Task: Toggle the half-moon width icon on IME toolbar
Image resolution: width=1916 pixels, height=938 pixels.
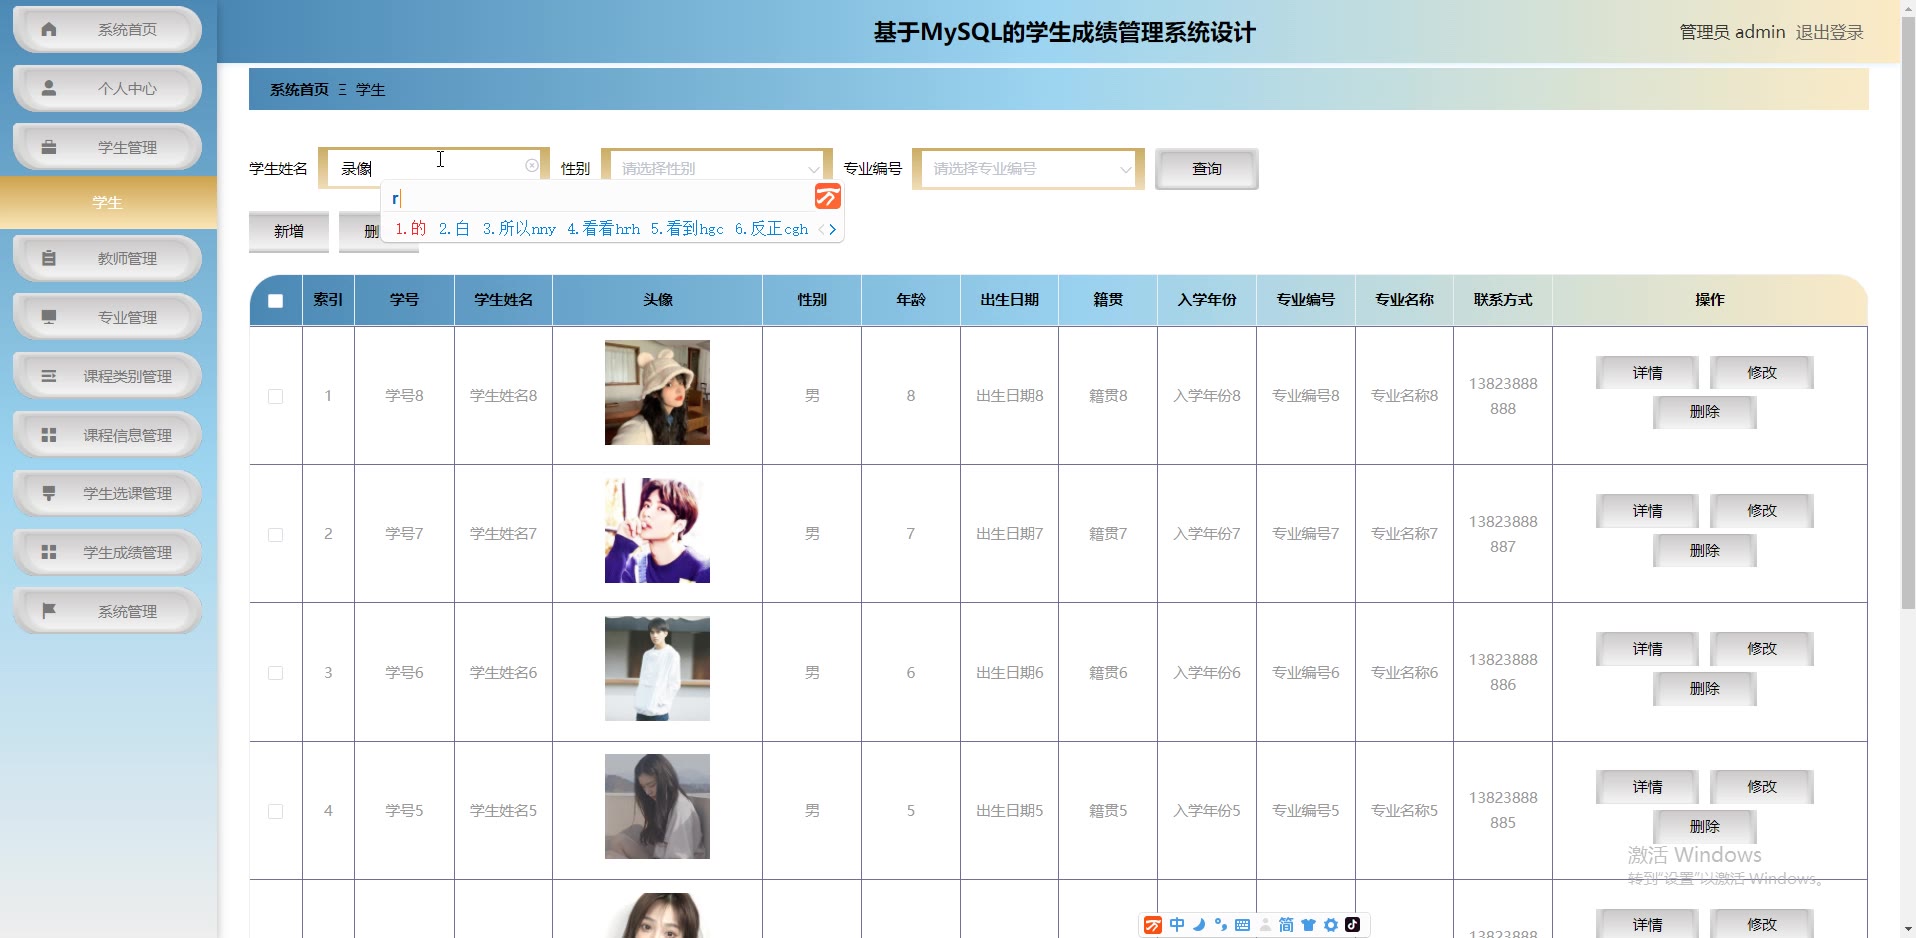Action: [1199, 925]
